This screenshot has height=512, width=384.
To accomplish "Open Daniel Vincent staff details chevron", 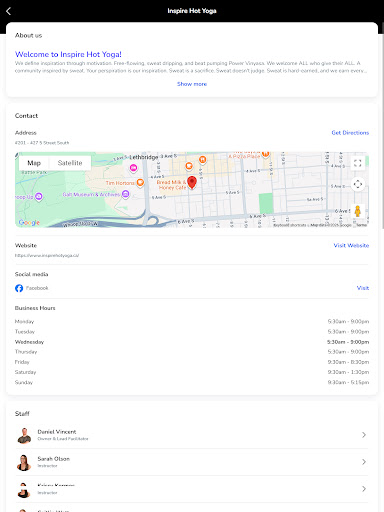I will [364, 435].
